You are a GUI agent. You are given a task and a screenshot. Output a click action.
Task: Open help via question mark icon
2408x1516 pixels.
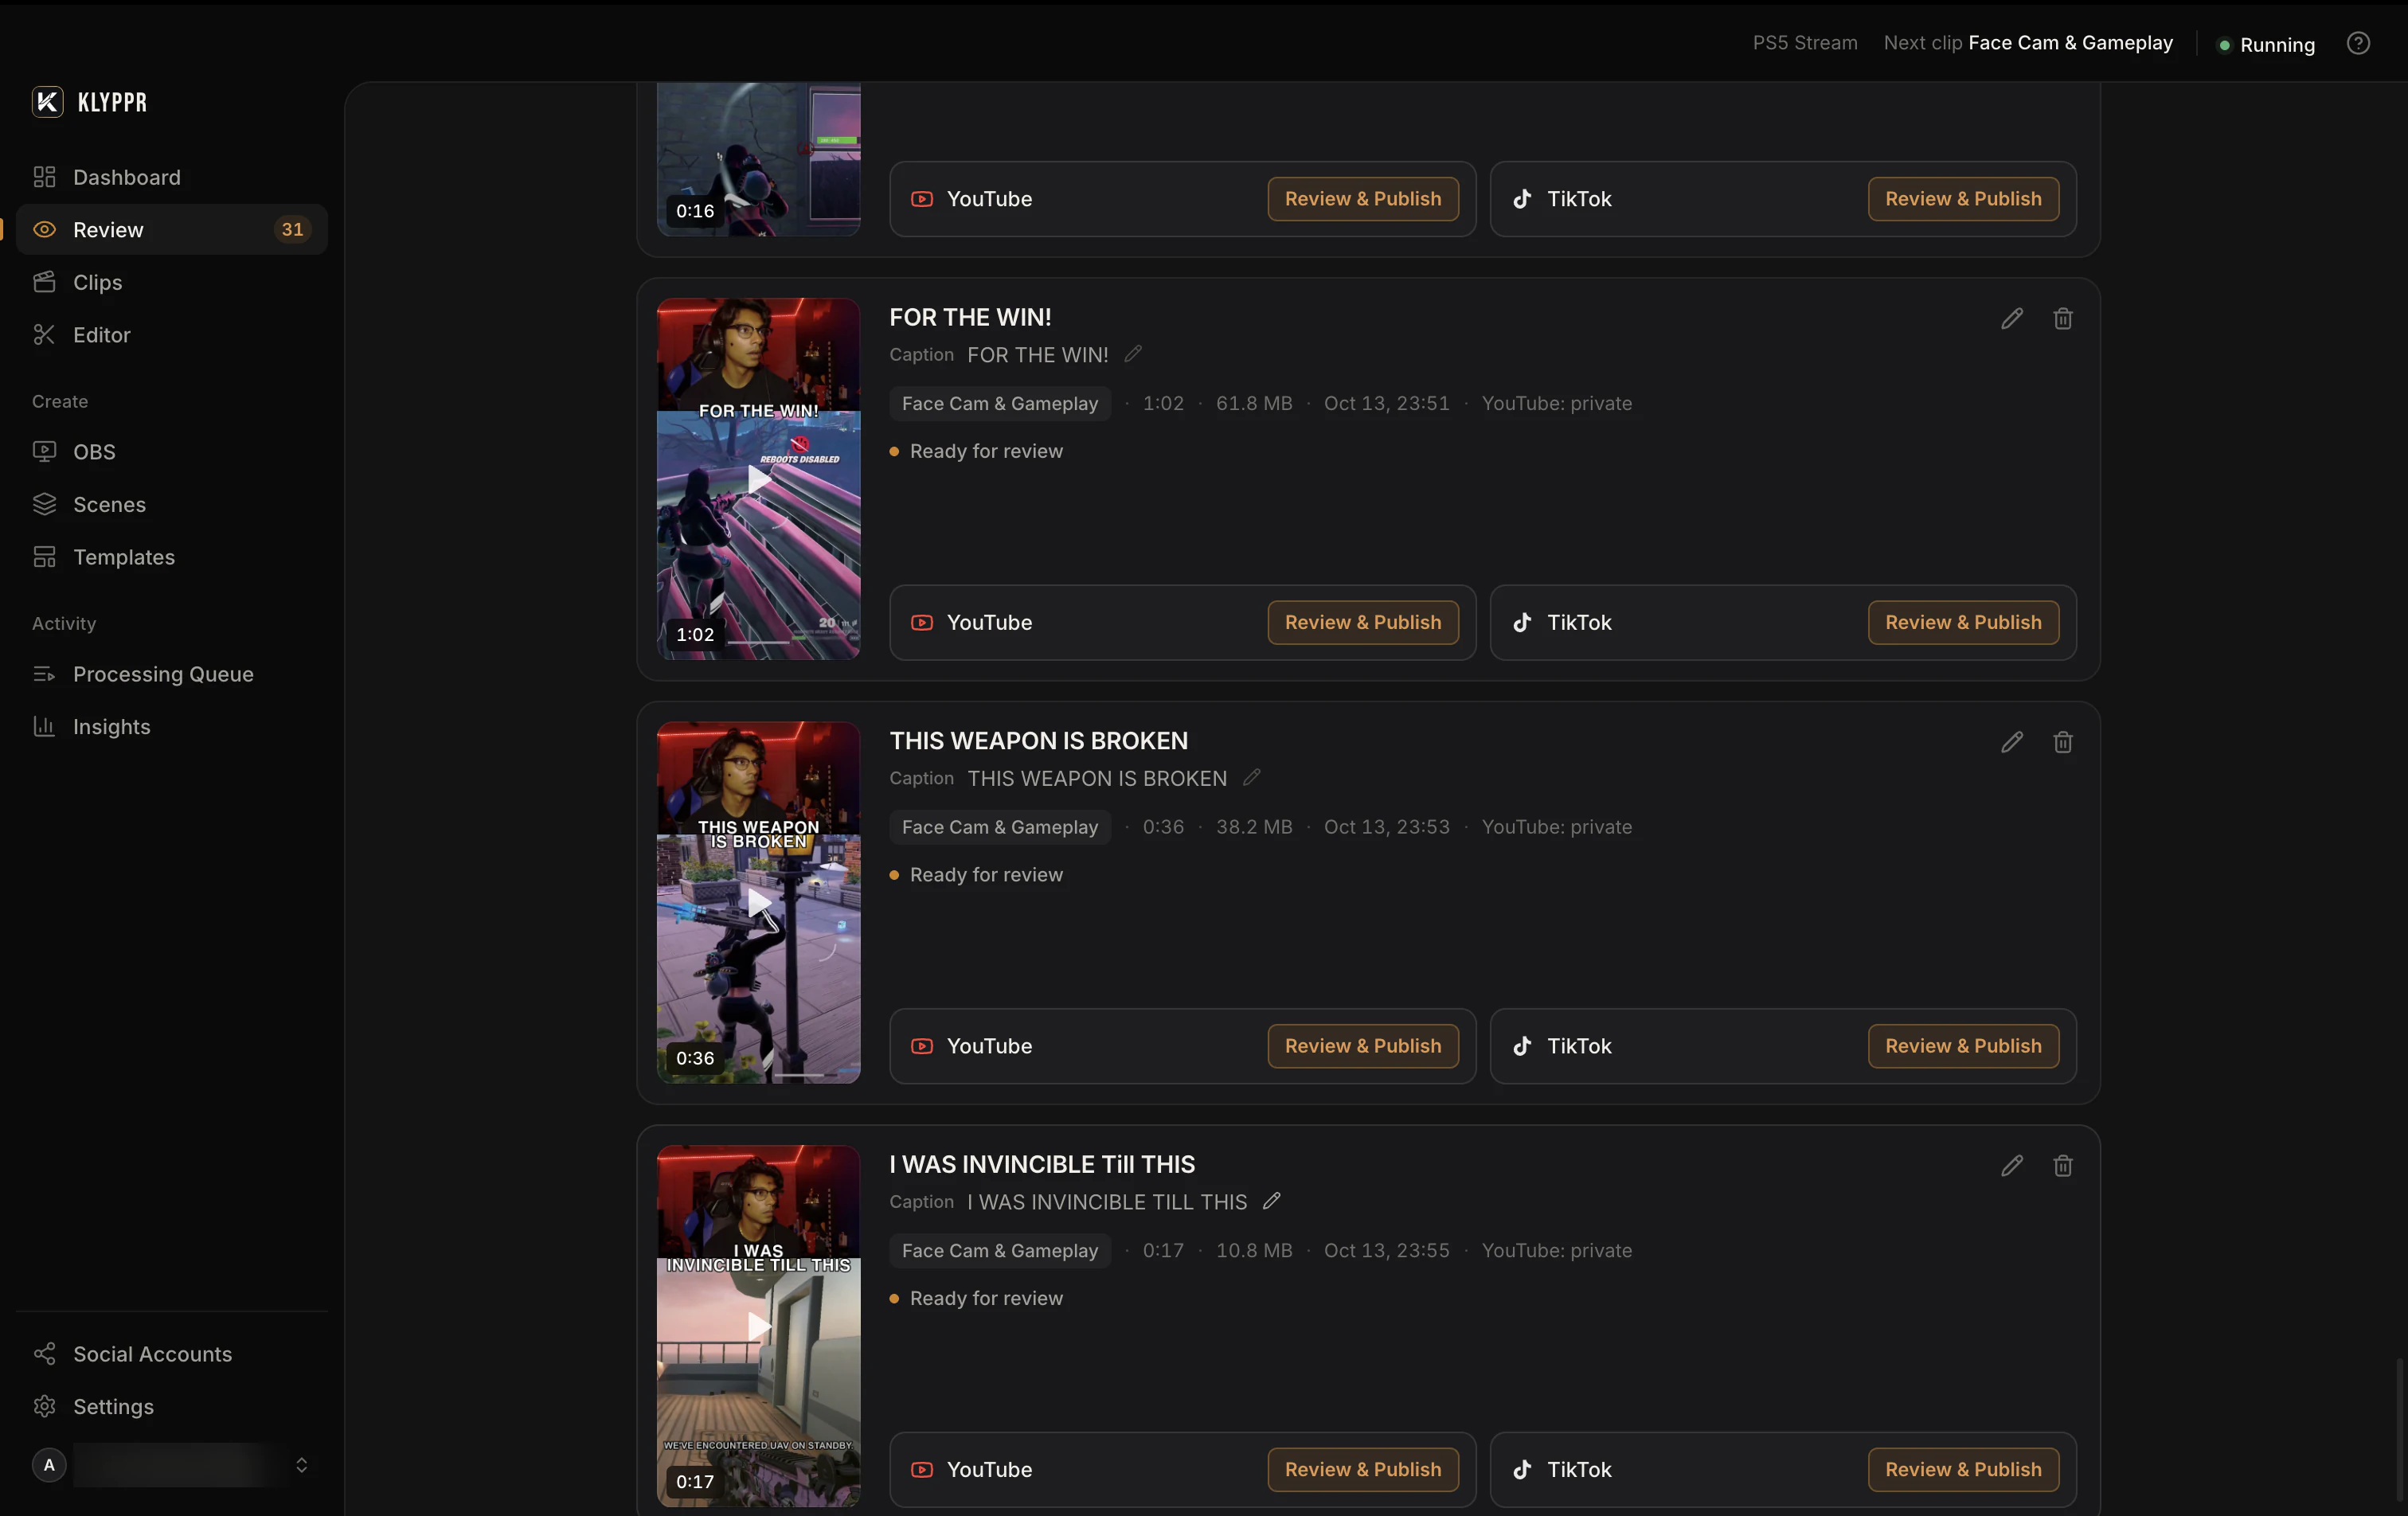2358,43
